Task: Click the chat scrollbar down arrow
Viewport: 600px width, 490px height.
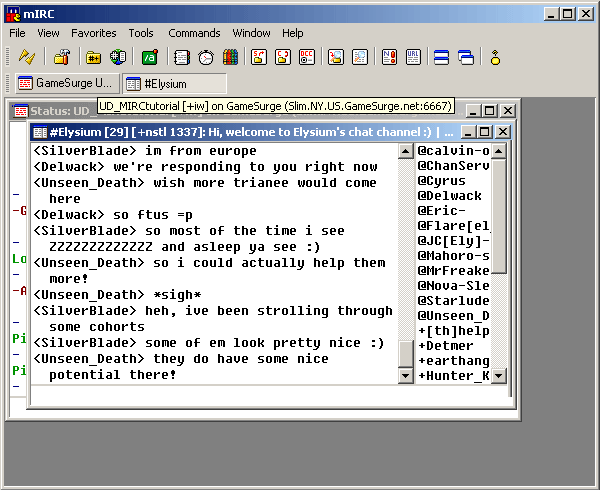Action: tap(405, 375)
